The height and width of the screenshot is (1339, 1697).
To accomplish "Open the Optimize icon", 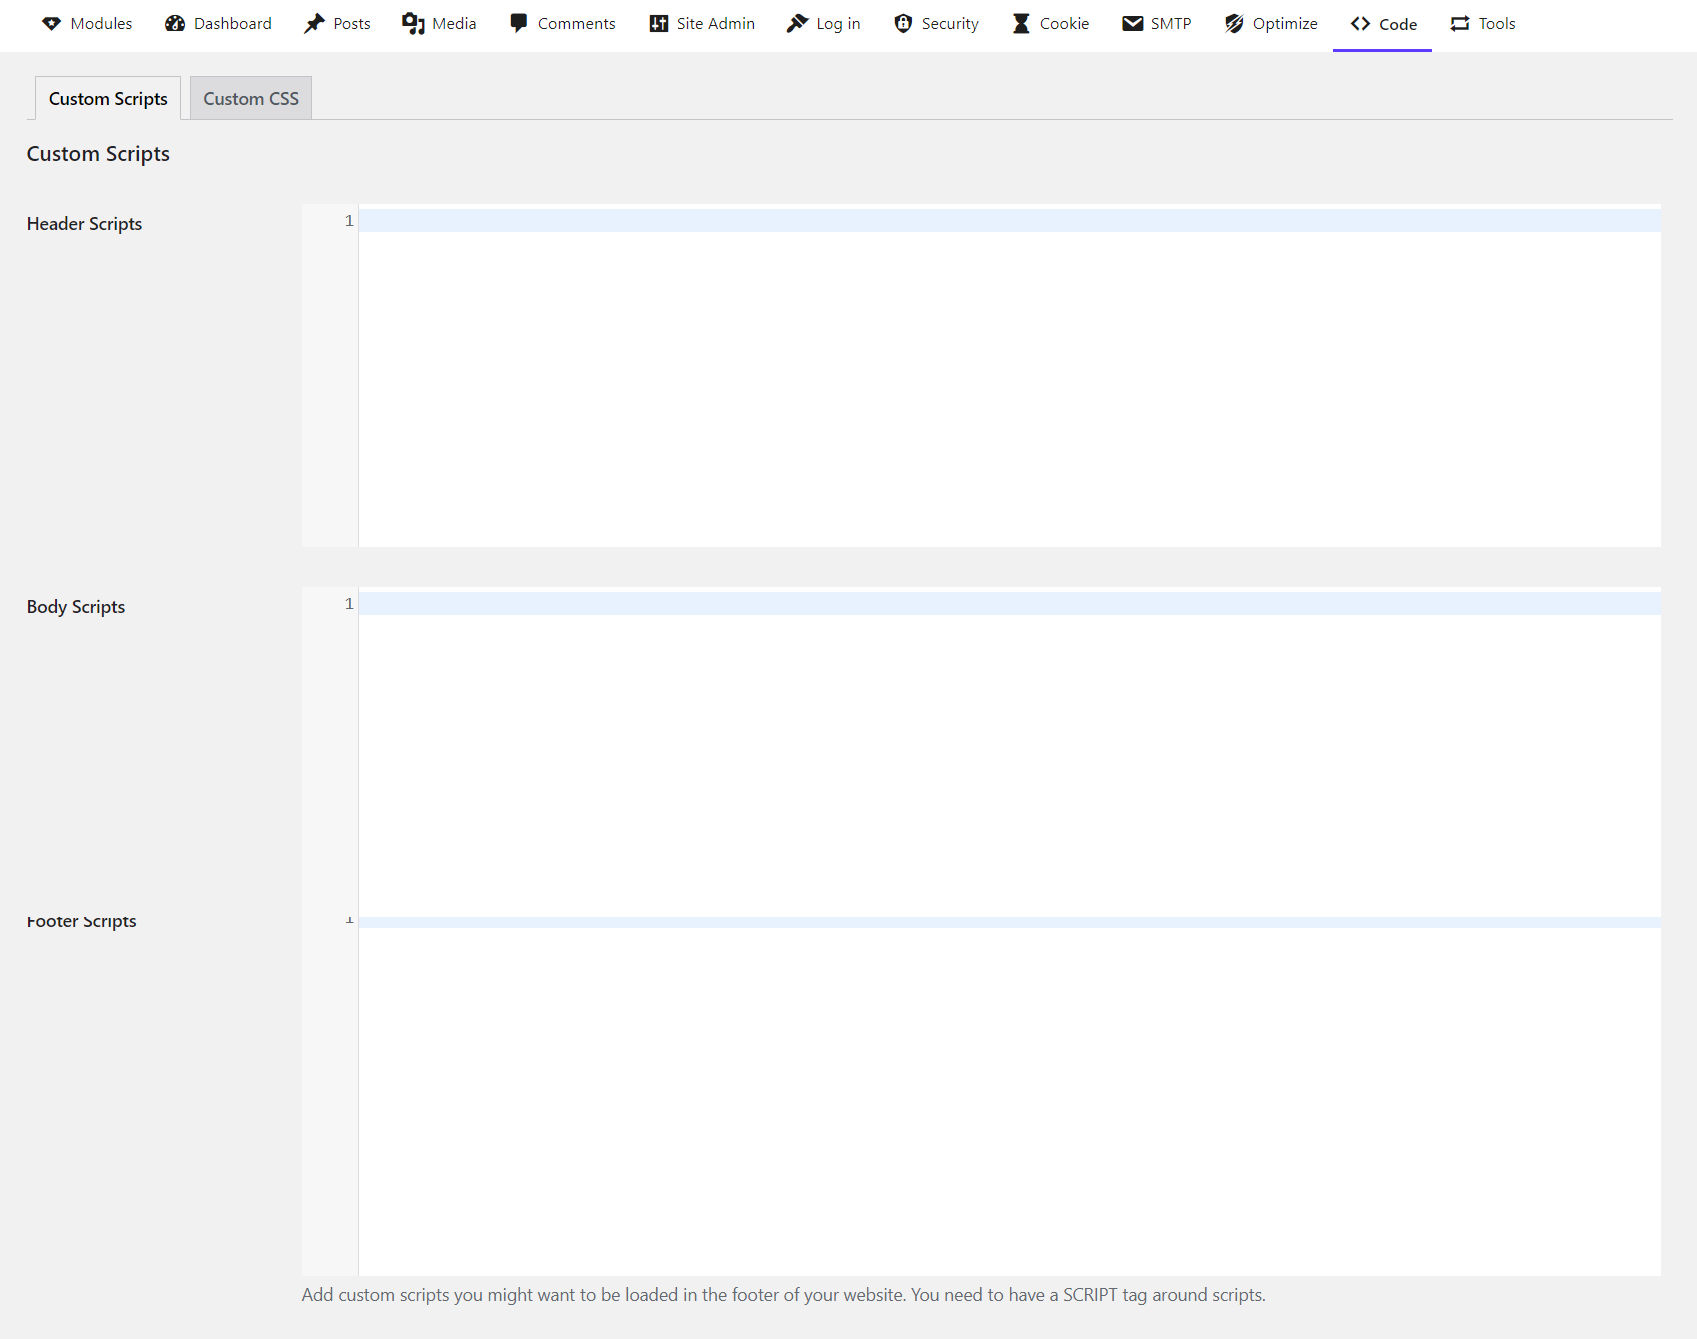I will pyautogui.click(x=1234, y=24).
